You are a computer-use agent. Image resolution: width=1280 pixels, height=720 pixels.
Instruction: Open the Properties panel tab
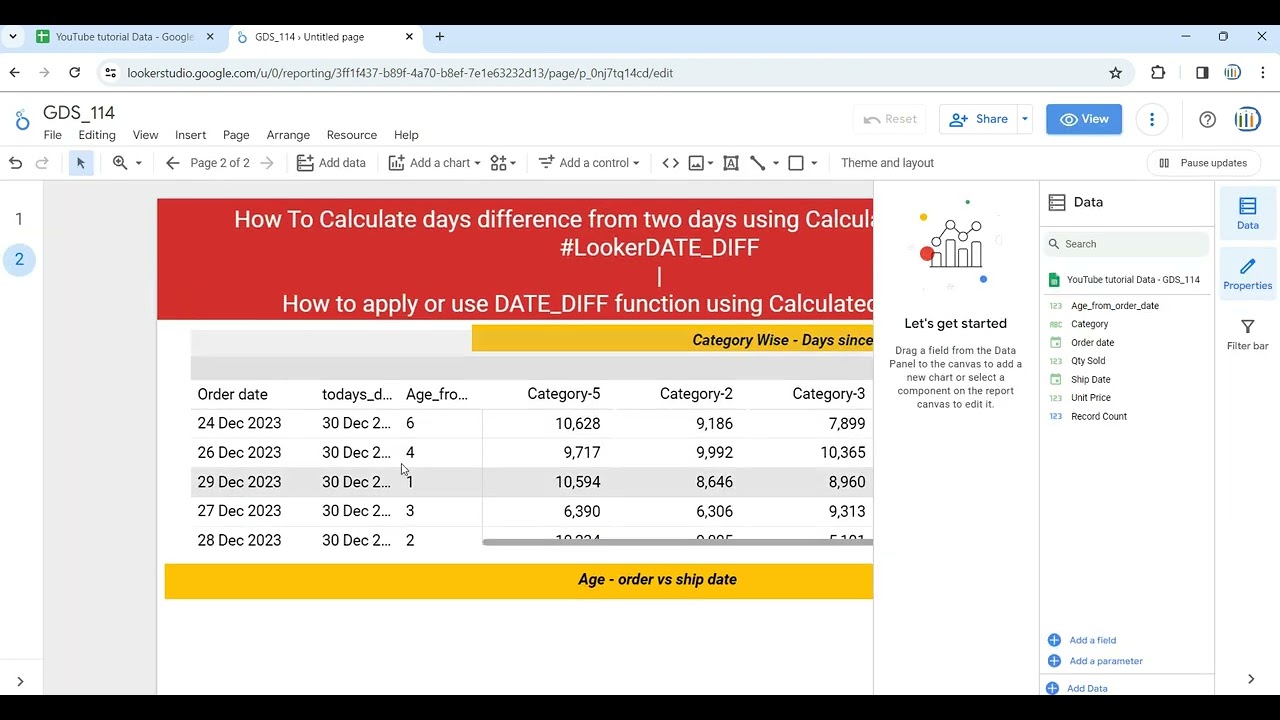pyautogui.click(x=1247, y=274)
